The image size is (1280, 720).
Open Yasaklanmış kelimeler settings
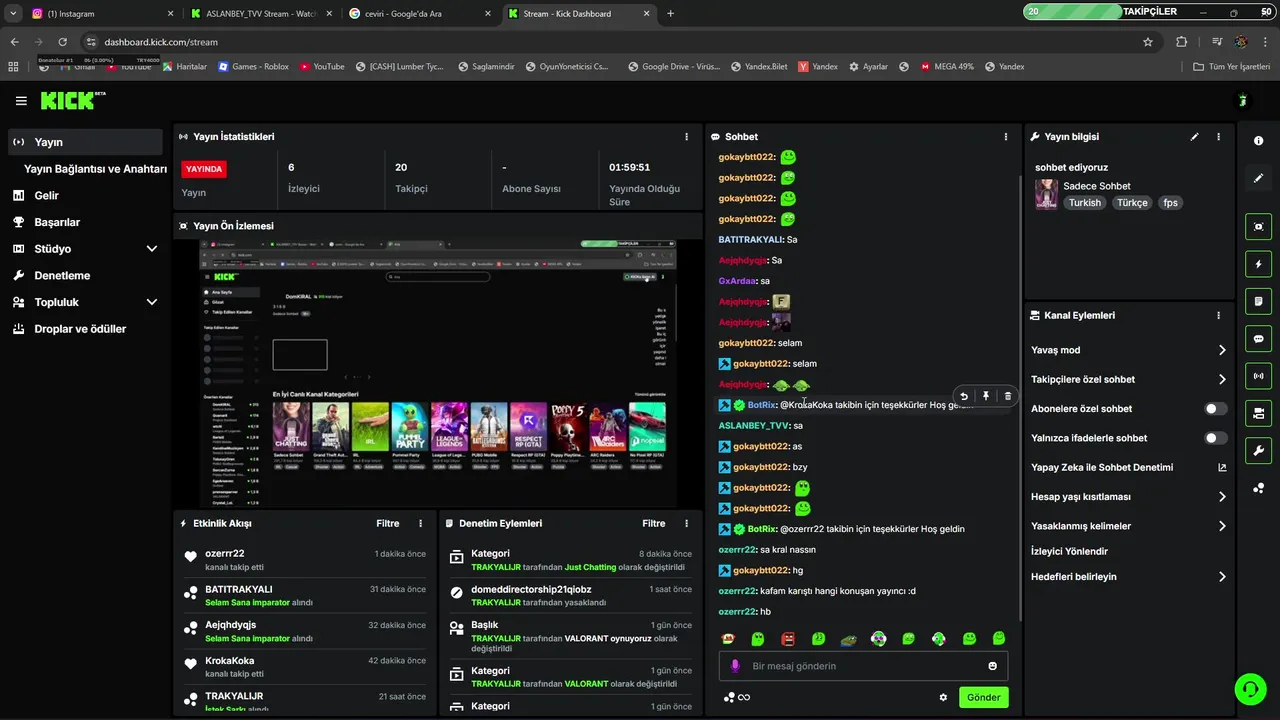[1129, 526]
